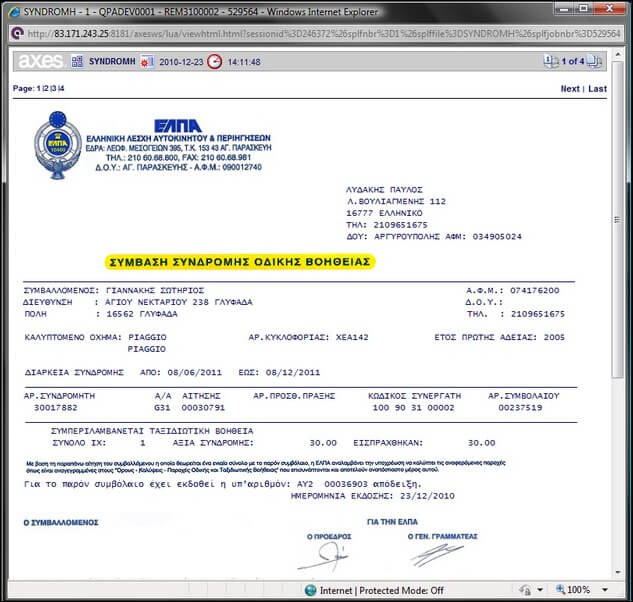
Task: Click the end date 08/12/2011
Action: [293, 372]
